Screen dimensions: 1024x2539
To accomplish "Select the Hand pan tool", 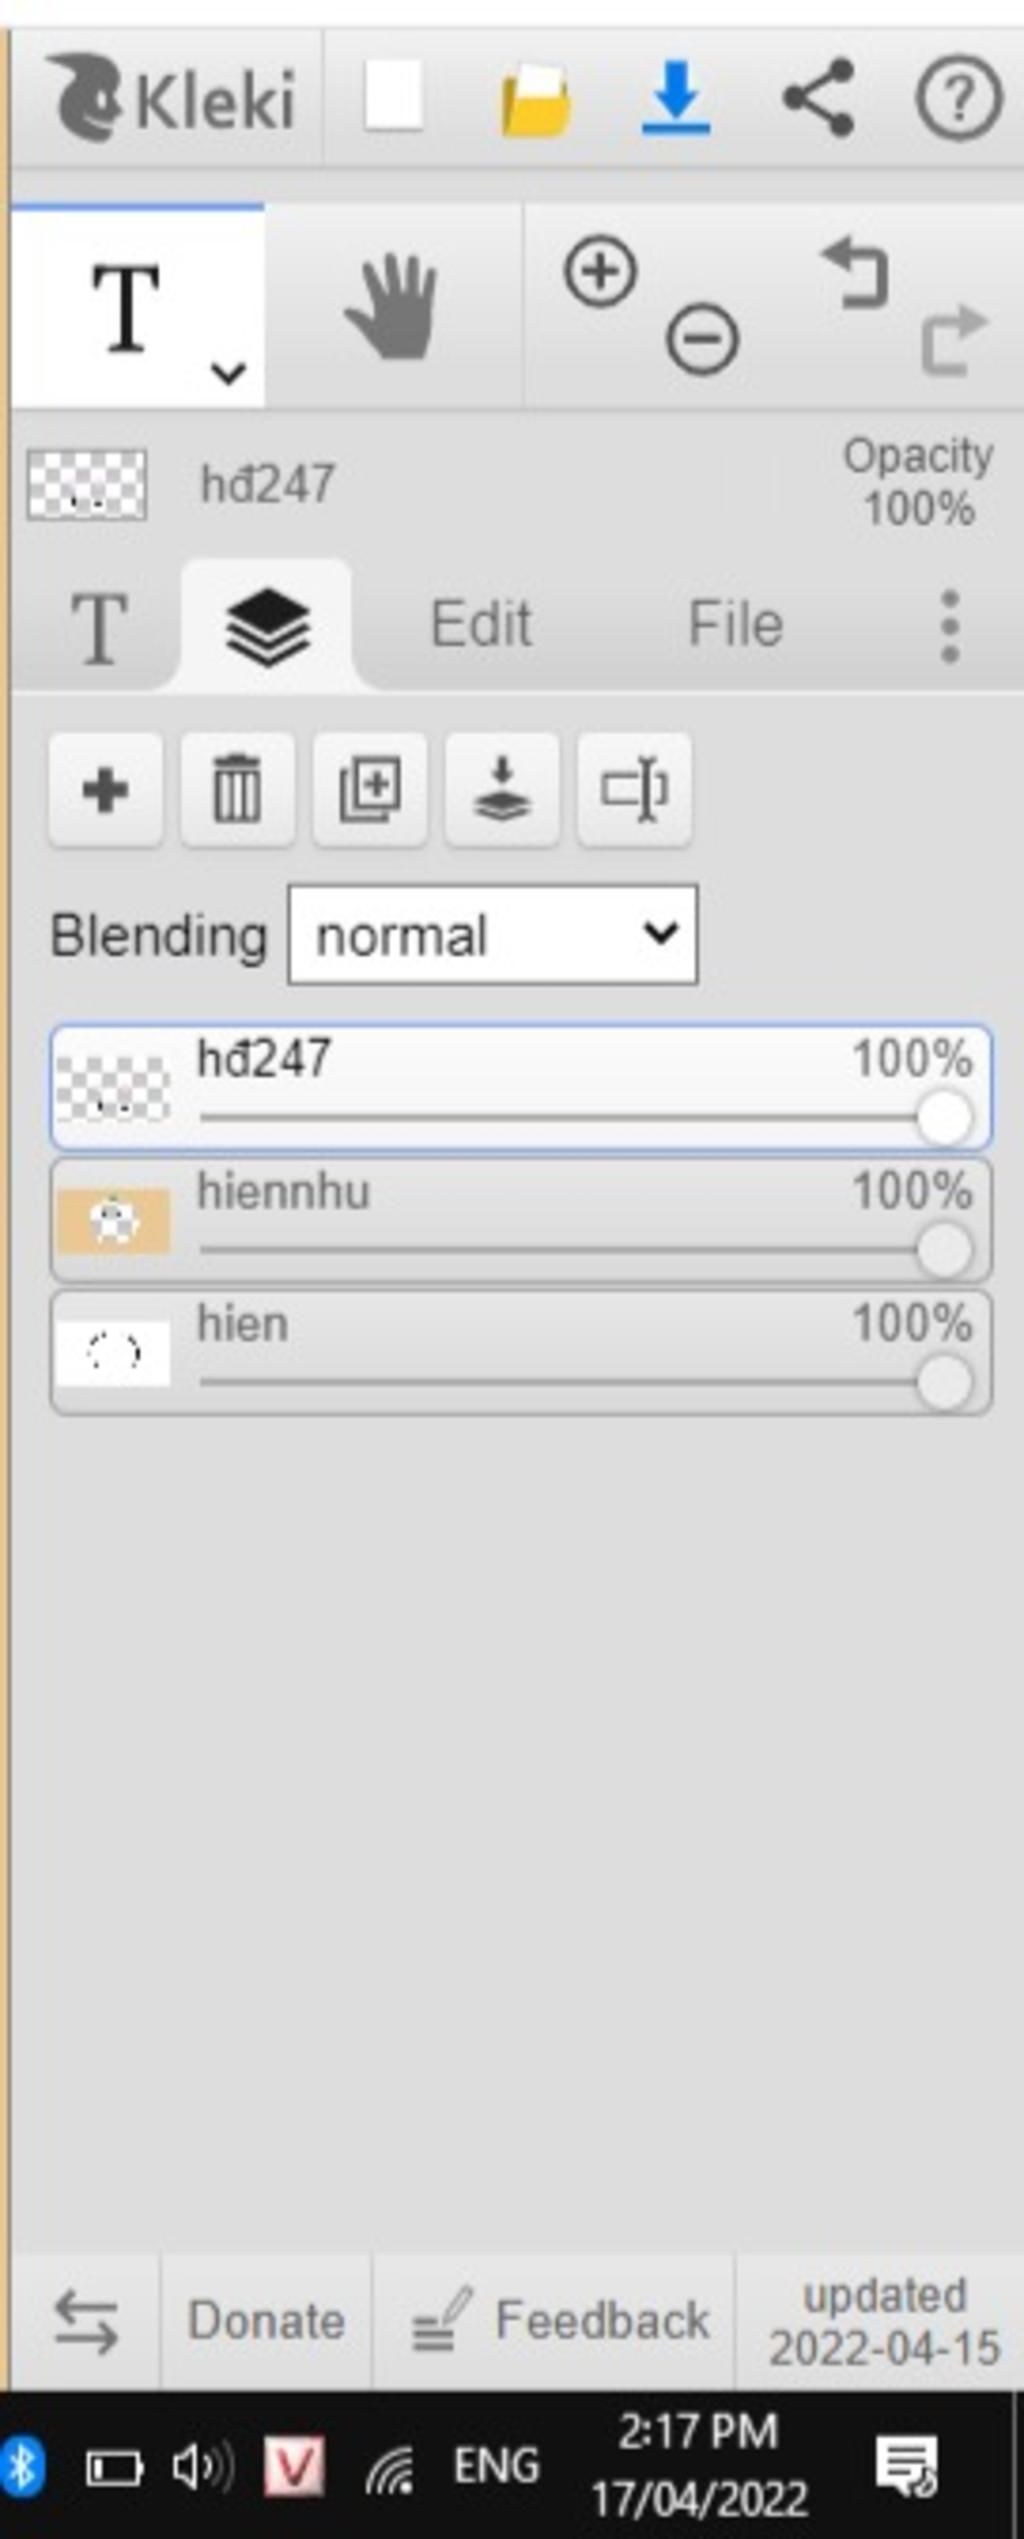I will point(392,306).
